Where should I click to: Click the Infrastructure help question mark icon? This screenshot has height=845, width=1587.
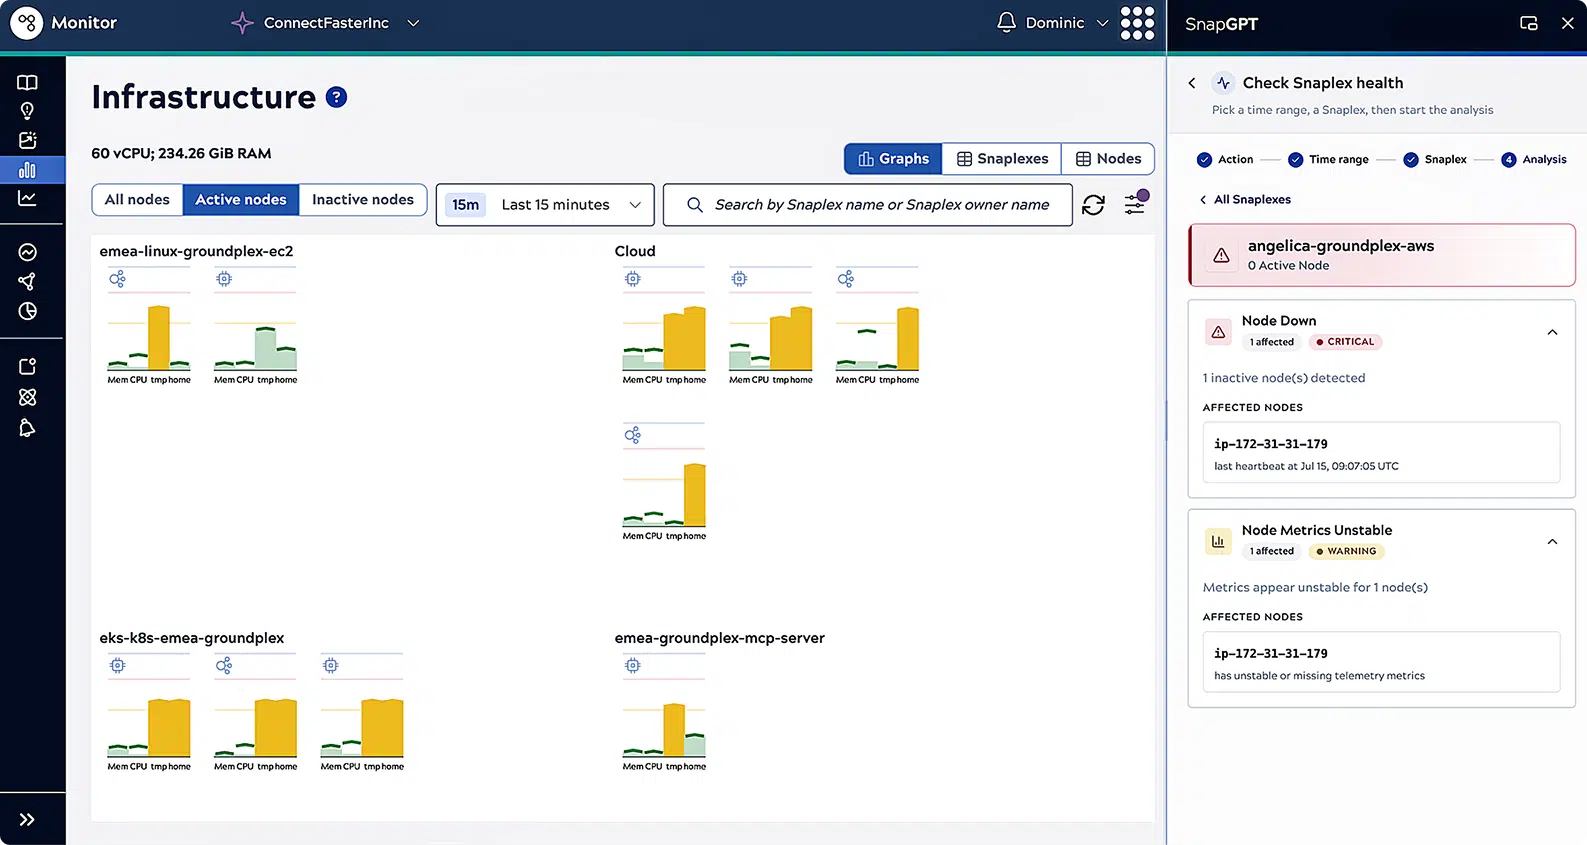click(337, 97)
